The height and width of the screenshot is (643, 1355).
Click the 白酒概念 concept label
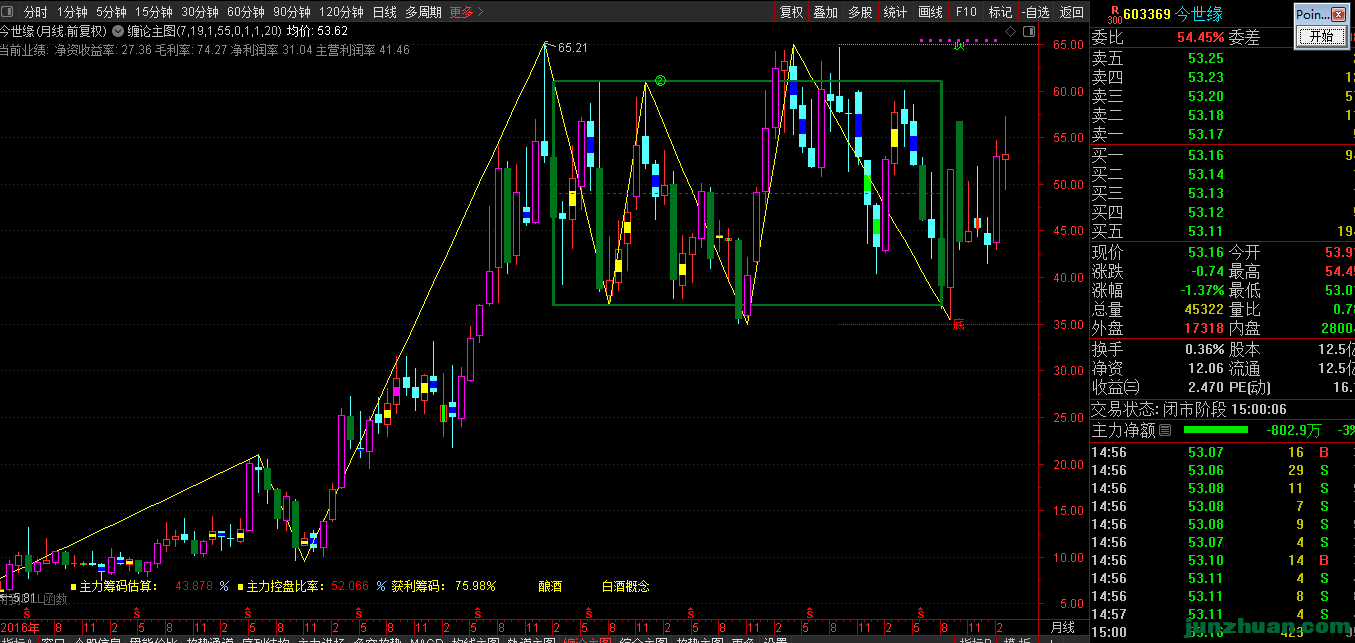click(x=625, y=586)
